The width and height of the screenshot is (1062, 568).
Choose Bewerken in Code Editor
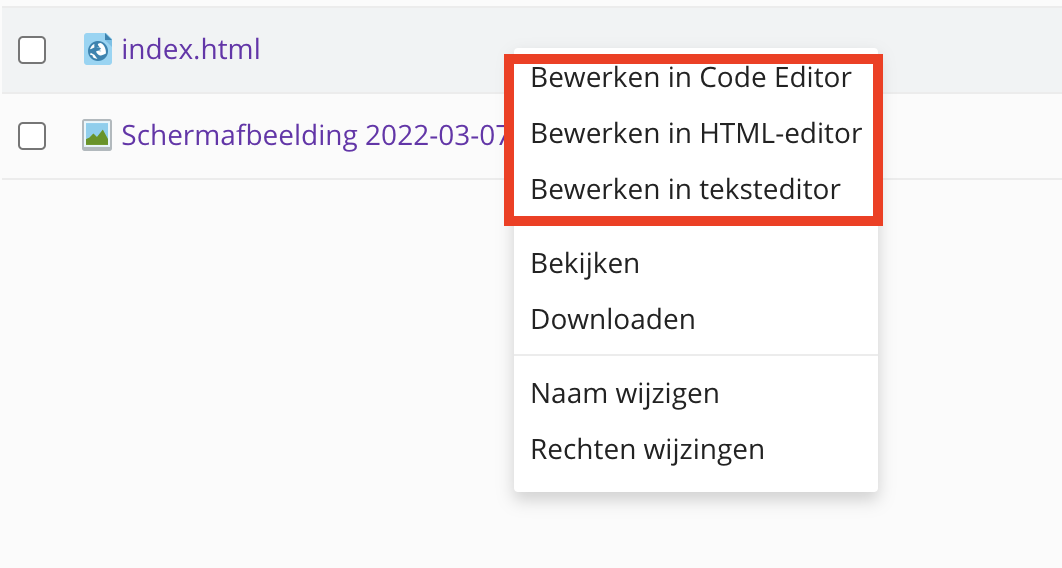coord(691,78)
